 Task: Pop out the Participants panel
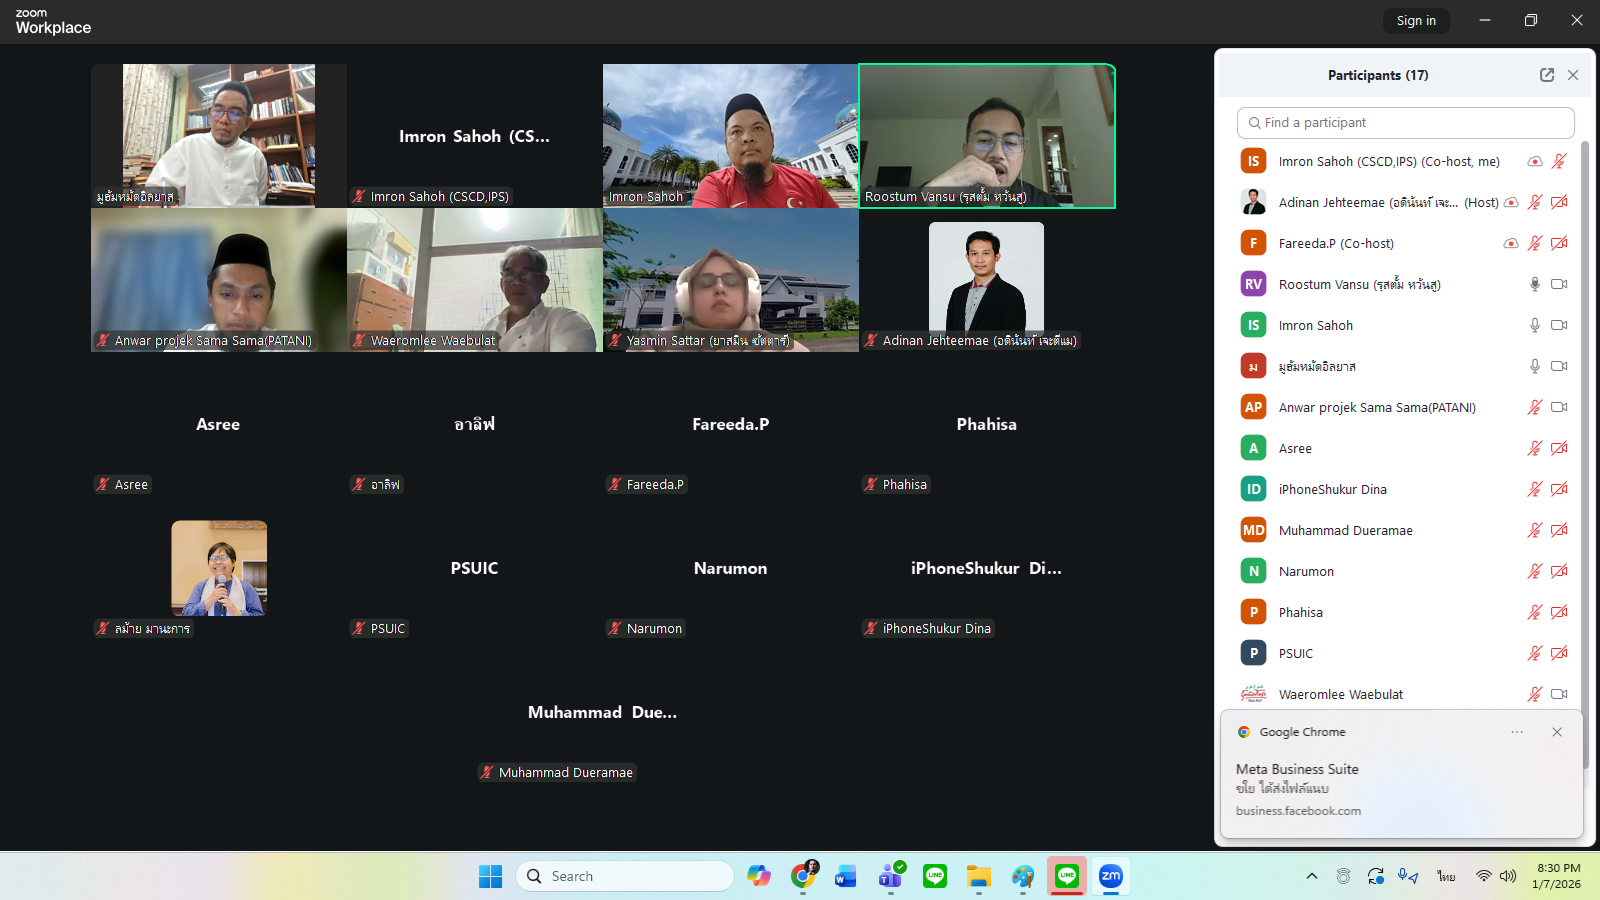point(1546,75)
